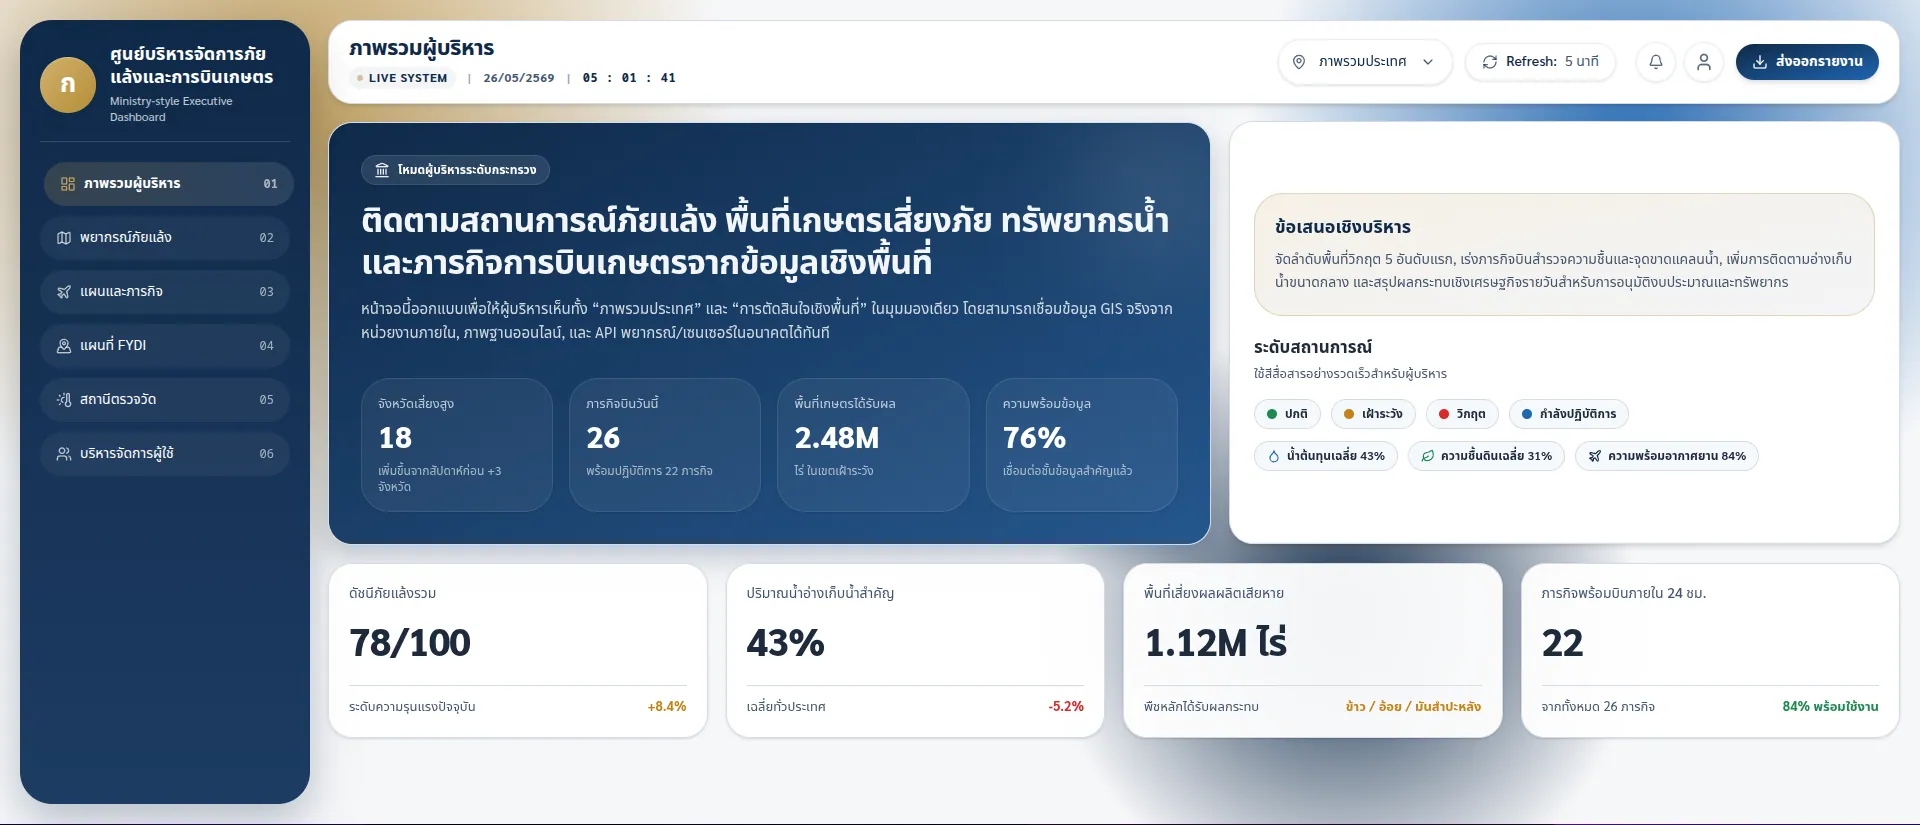Select the ปกติ status chip
This screenshot has width=1920, height=825.
(x=1287, y=414)
